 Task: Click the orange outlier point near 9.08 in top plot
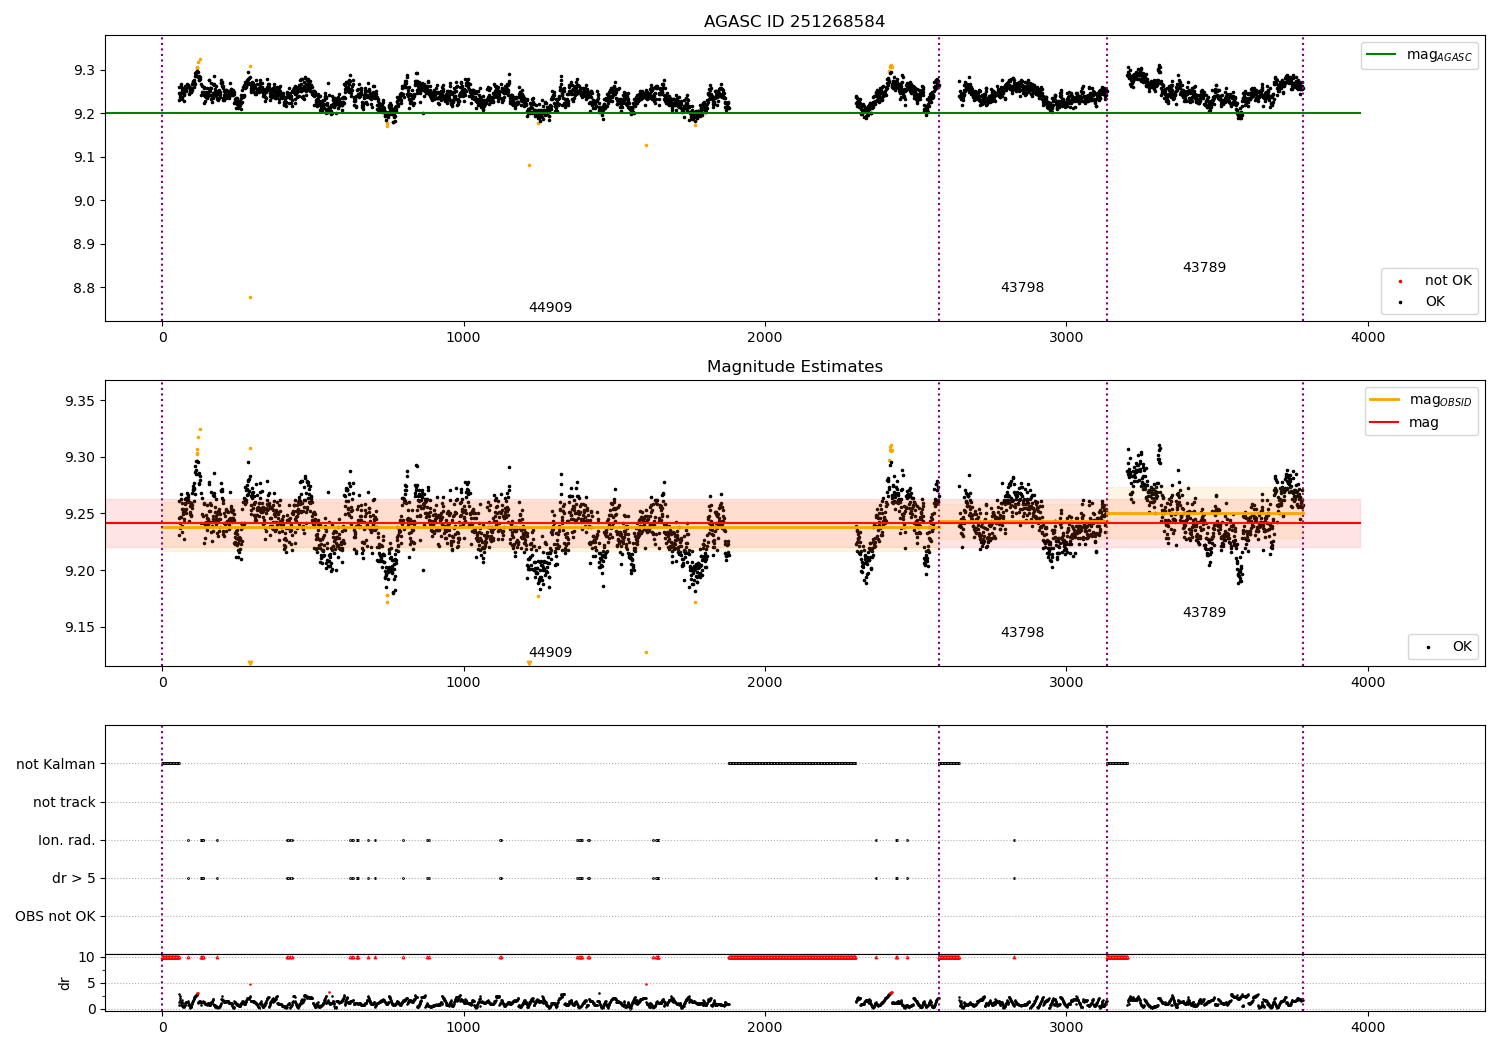coord(529,165)
